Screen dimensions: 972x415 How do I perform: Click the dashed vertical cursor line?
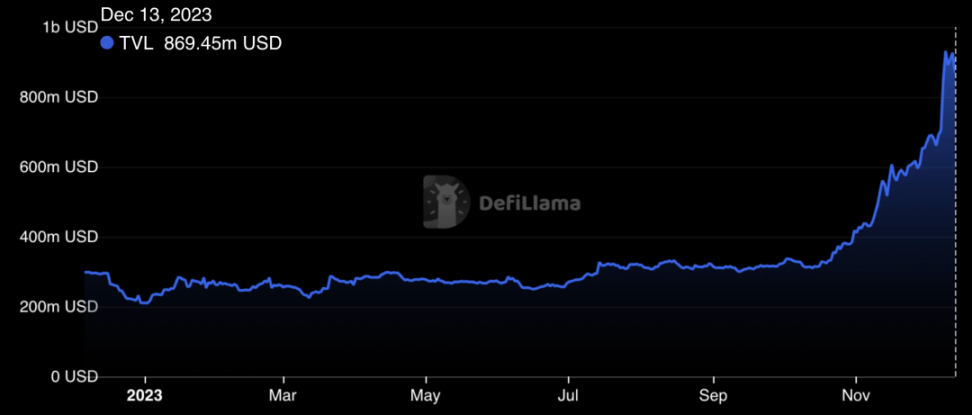point(955,202)
